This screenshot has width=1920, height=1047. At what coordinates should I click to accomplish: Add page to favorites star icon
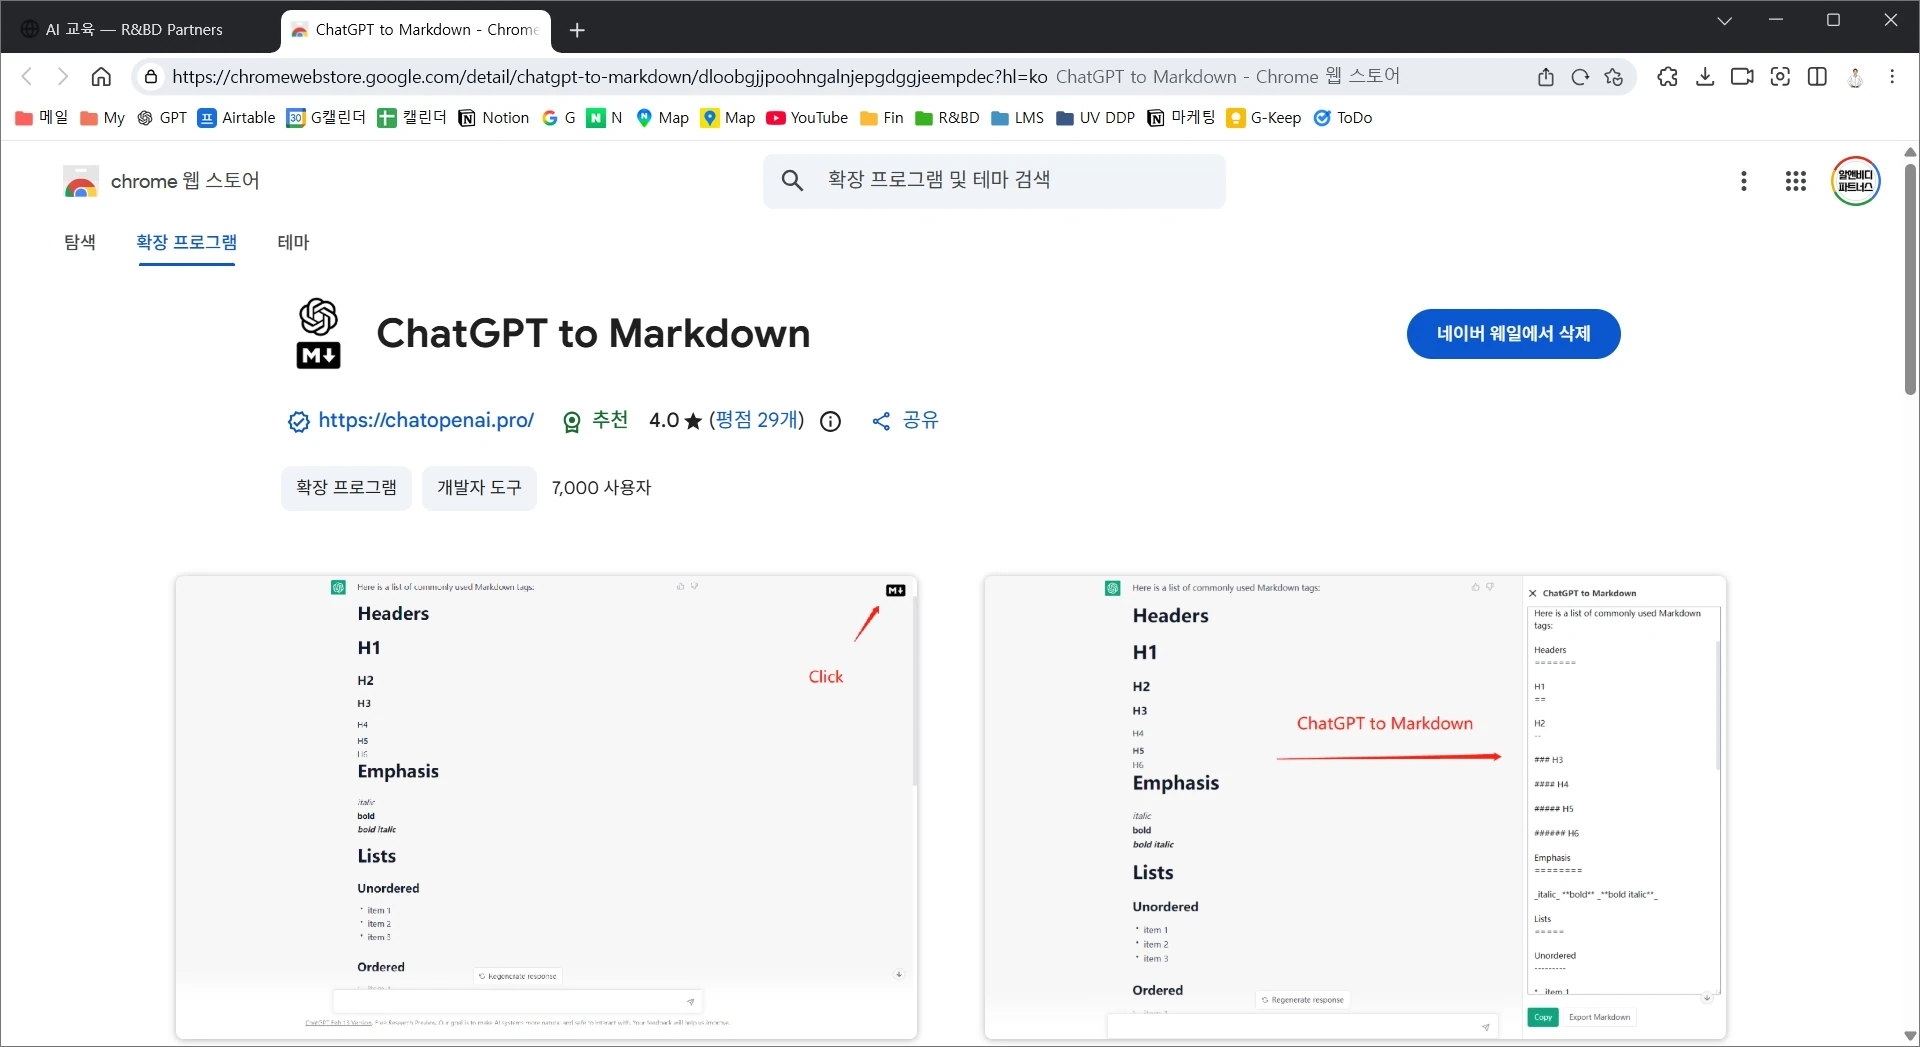1614,77
